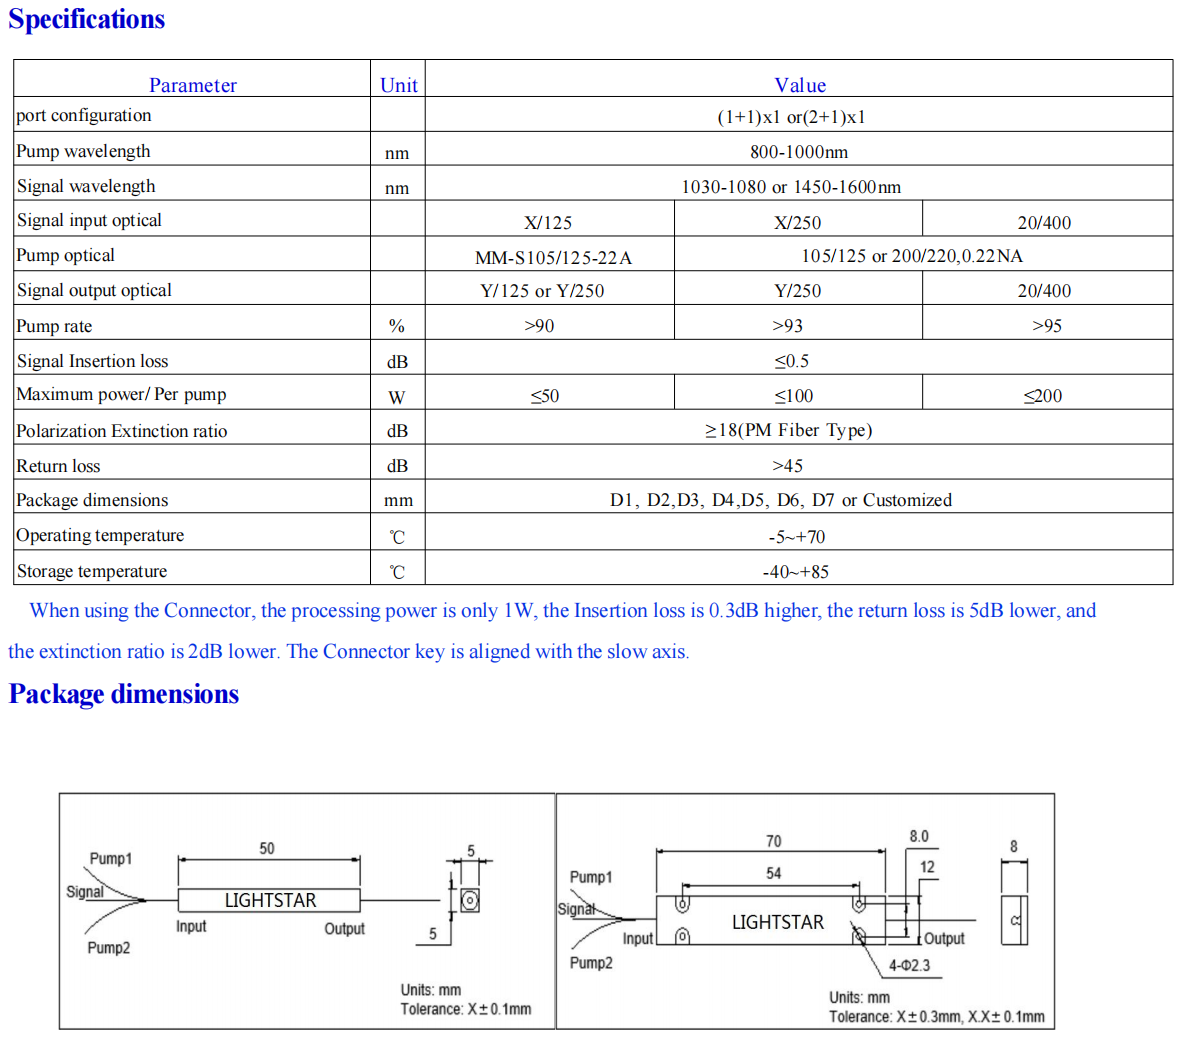1194x1042 pixels.
Task: Select the 'Signal wavelength' row label
Action: pos(86,186)
